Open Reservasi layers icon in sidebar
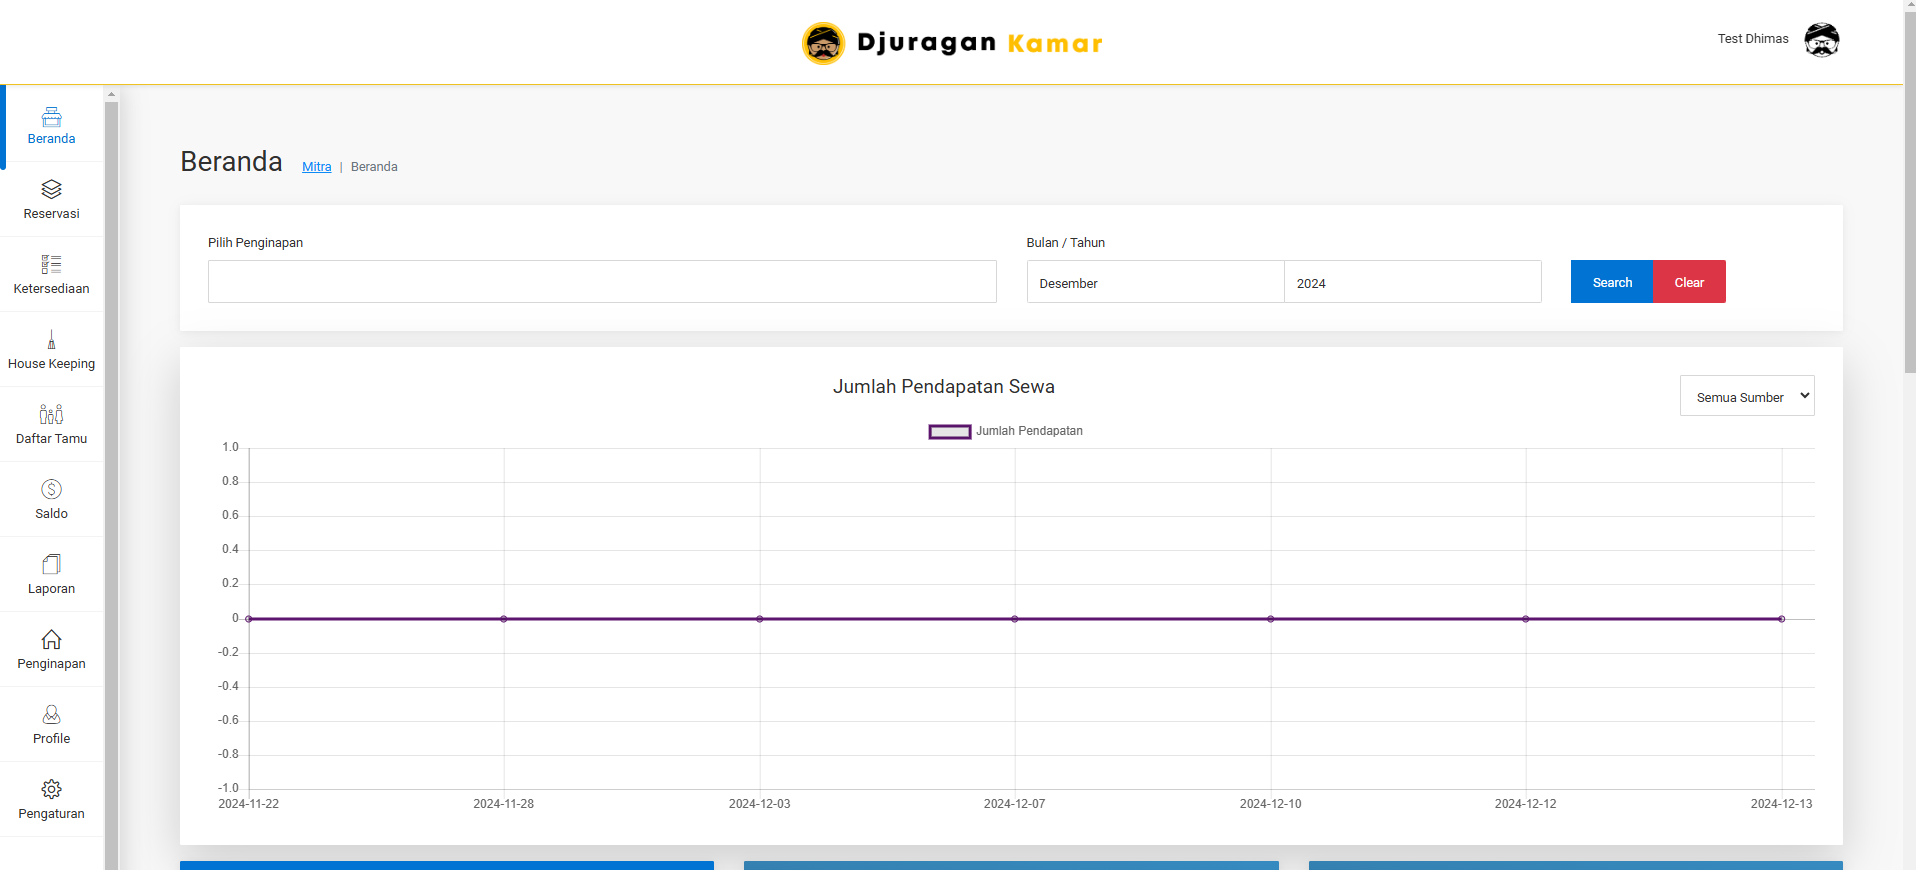The width and height of the screenshot is (1916, 870). (x=51, y=189)
